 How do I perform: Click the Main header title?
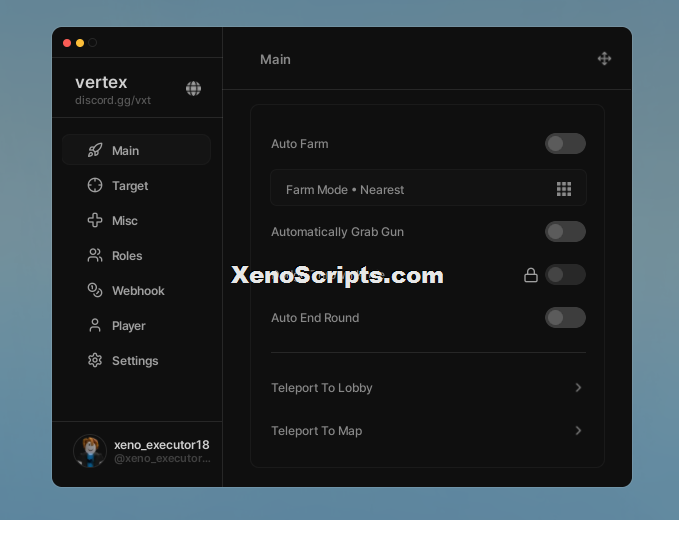point(275,59)
